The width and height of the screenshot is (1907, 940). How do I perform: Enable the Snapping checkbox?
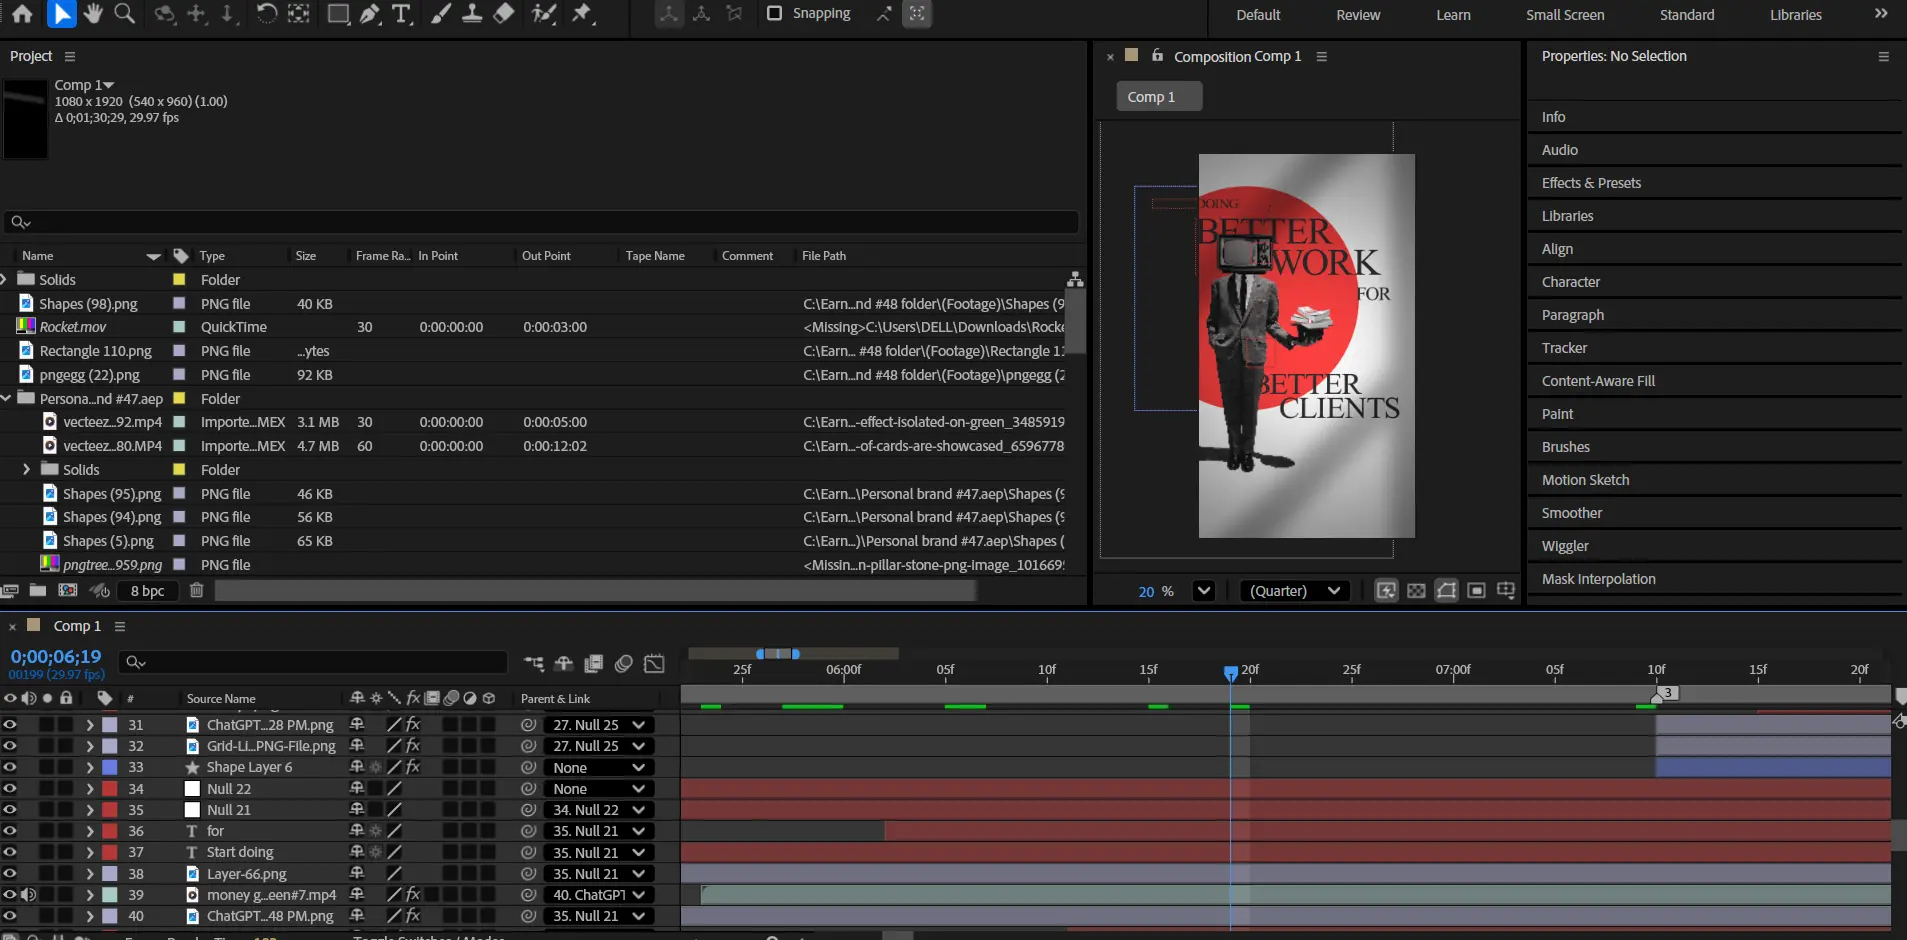click(x=774, y=14)
